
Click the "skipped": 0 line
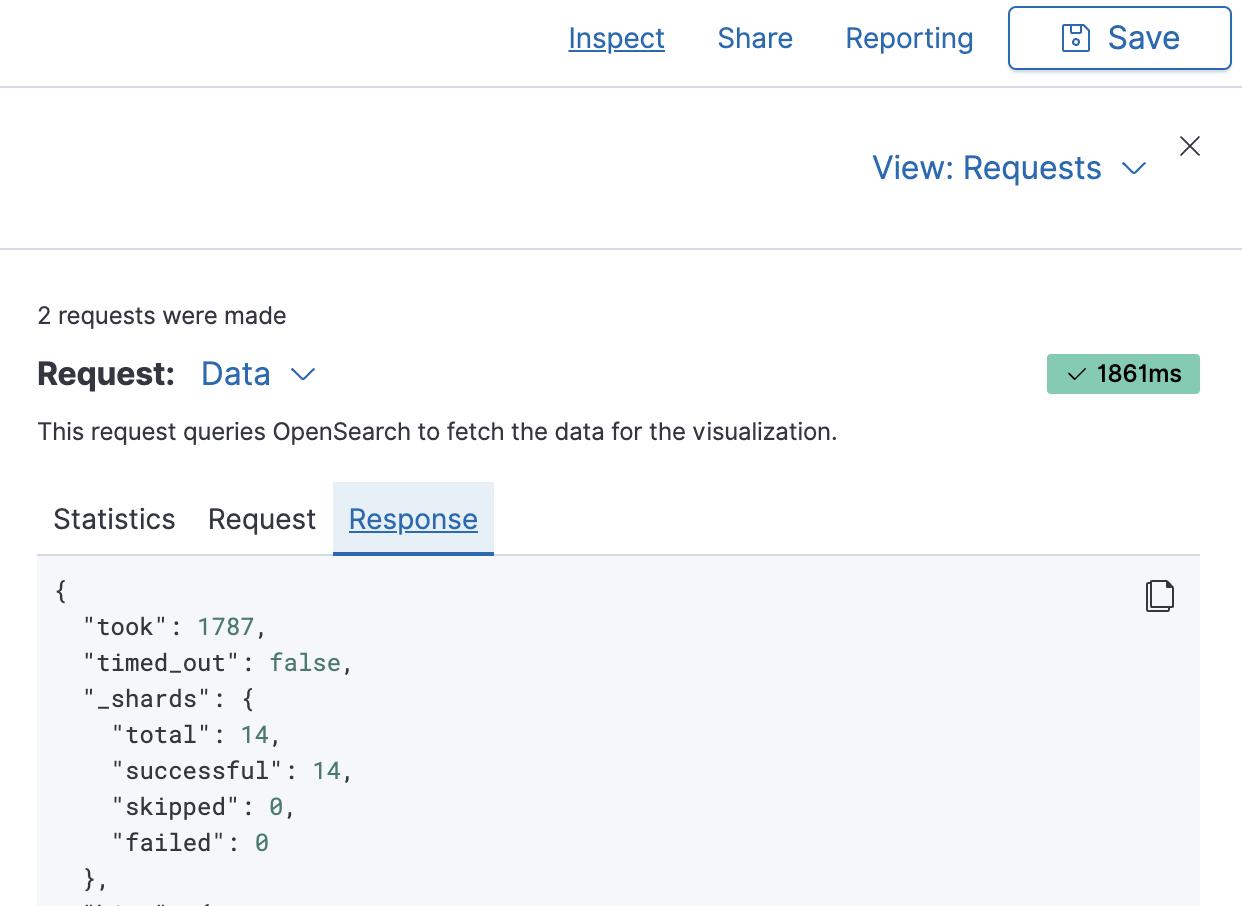click(x=204, y=807)
